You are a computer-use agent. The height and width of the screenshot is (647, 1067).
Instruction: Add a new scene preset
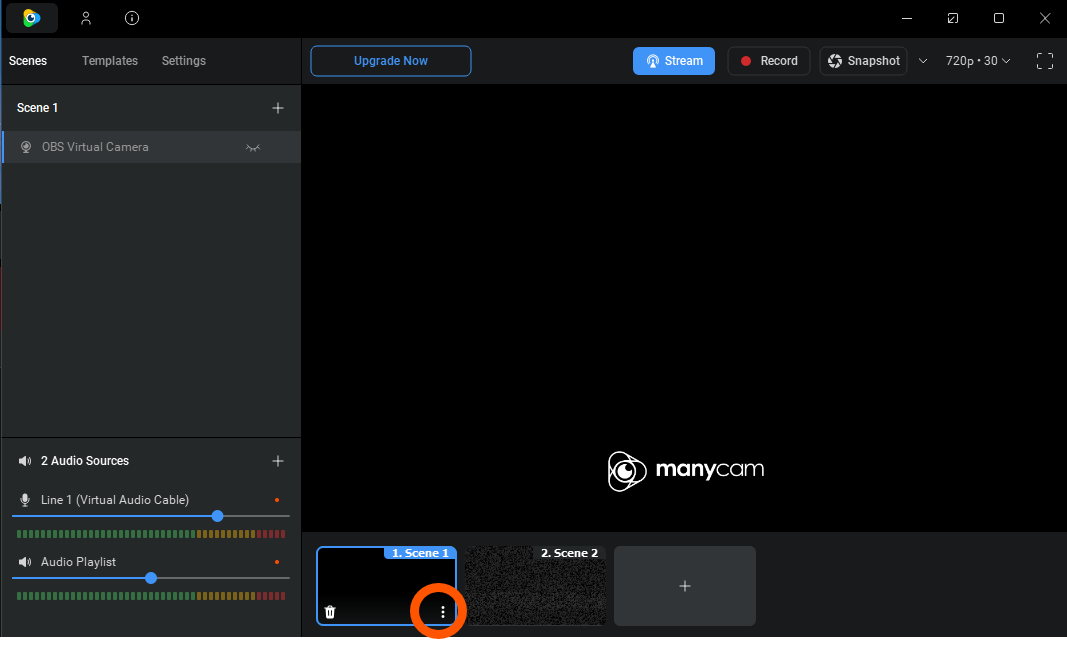(x=685, y=586)
